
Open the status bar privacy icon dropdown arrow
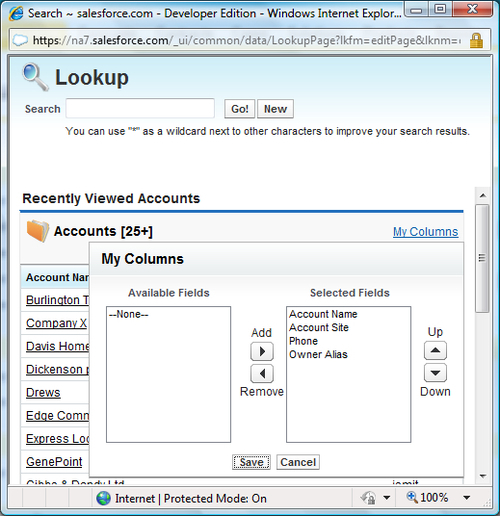click(387, 498)
